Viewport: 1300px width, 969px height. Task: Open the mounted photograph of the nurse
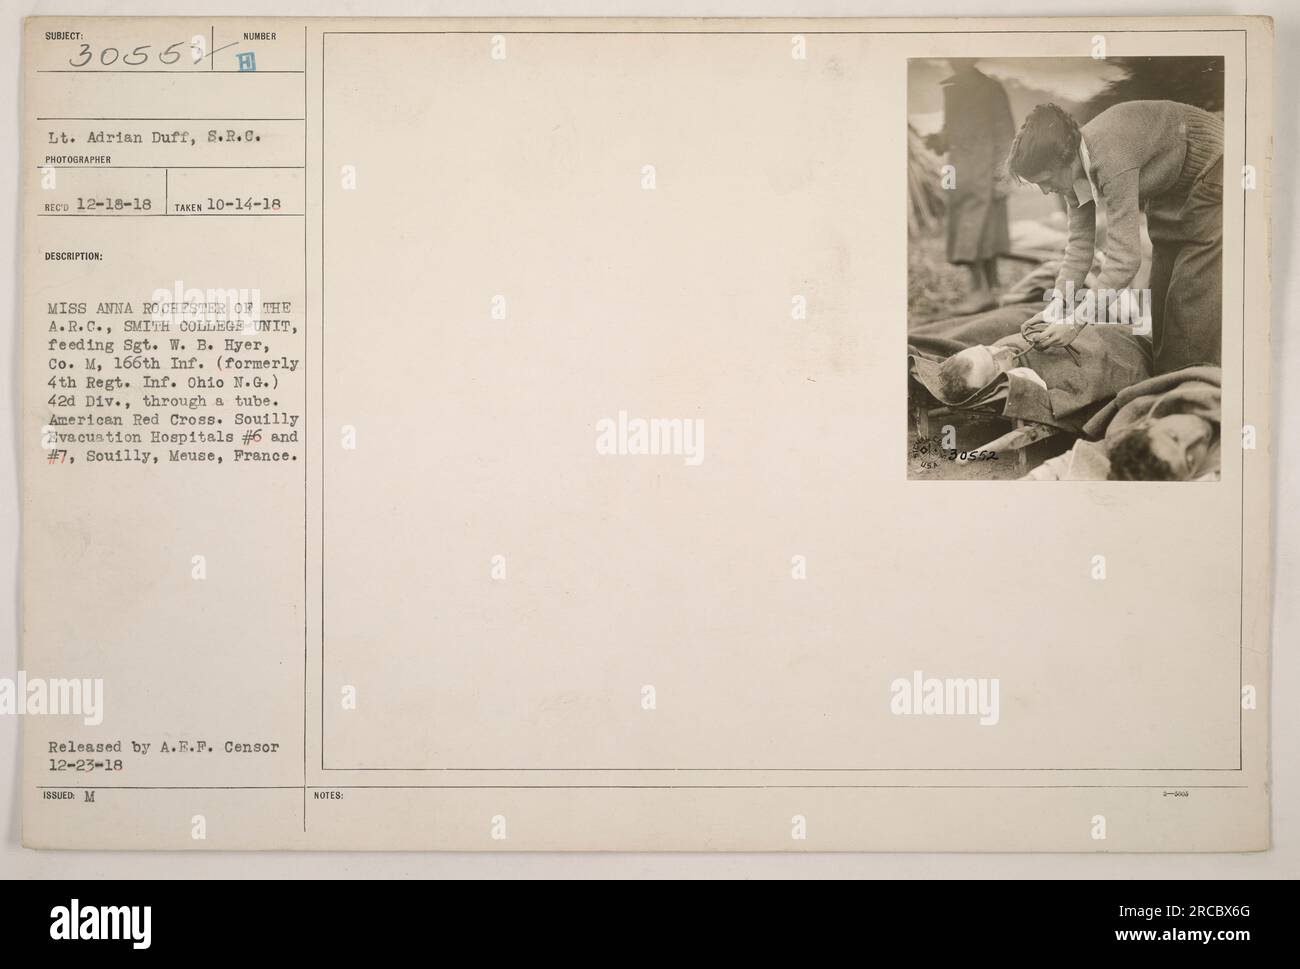coord(1065,268)
